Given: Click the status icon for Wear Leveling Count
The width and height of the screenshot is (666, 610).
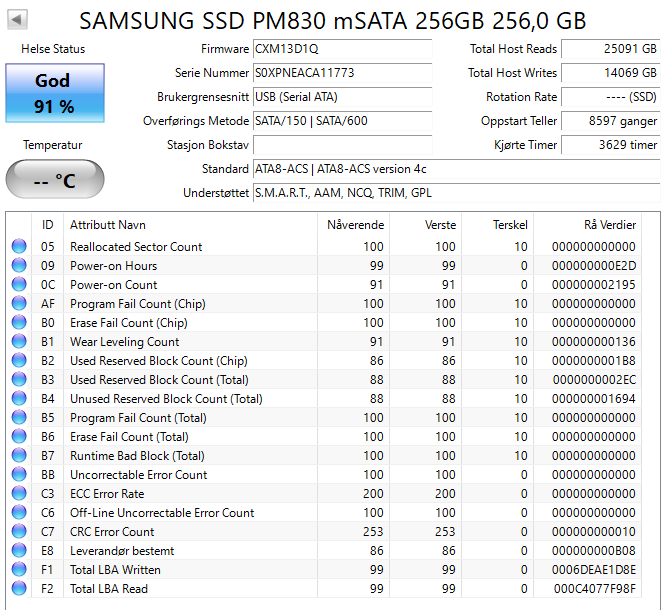Looking at the screenshot, I should (x=19, y=342).
